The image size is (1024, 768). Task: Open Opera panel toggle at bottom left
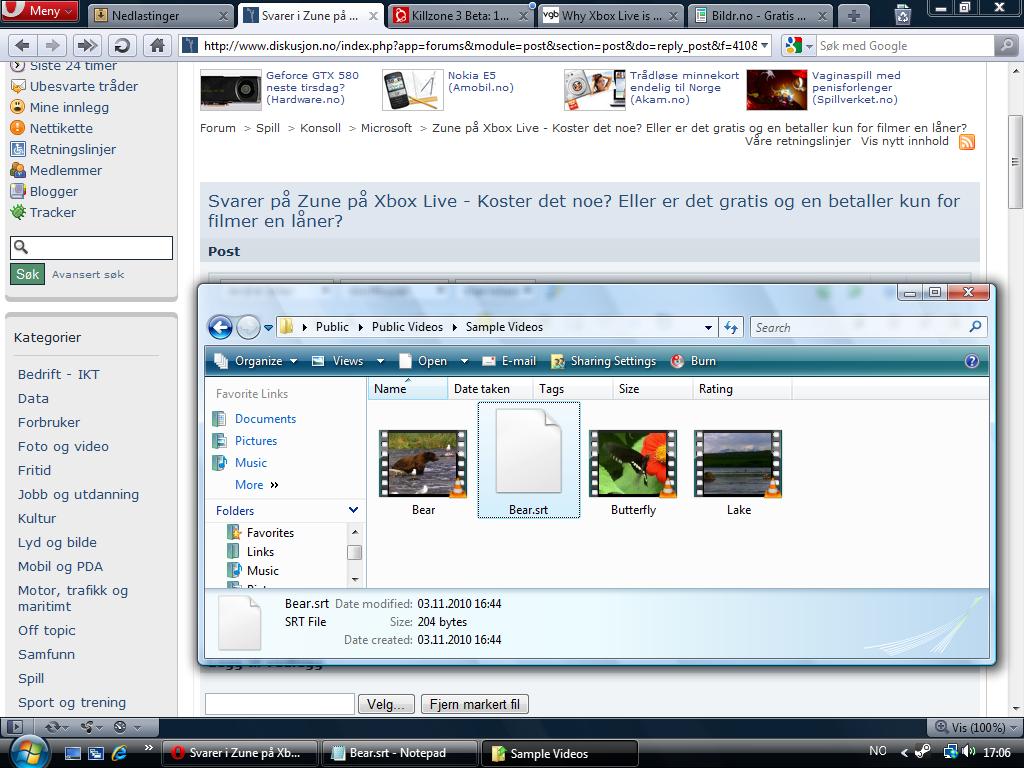[x=15, y=727]
